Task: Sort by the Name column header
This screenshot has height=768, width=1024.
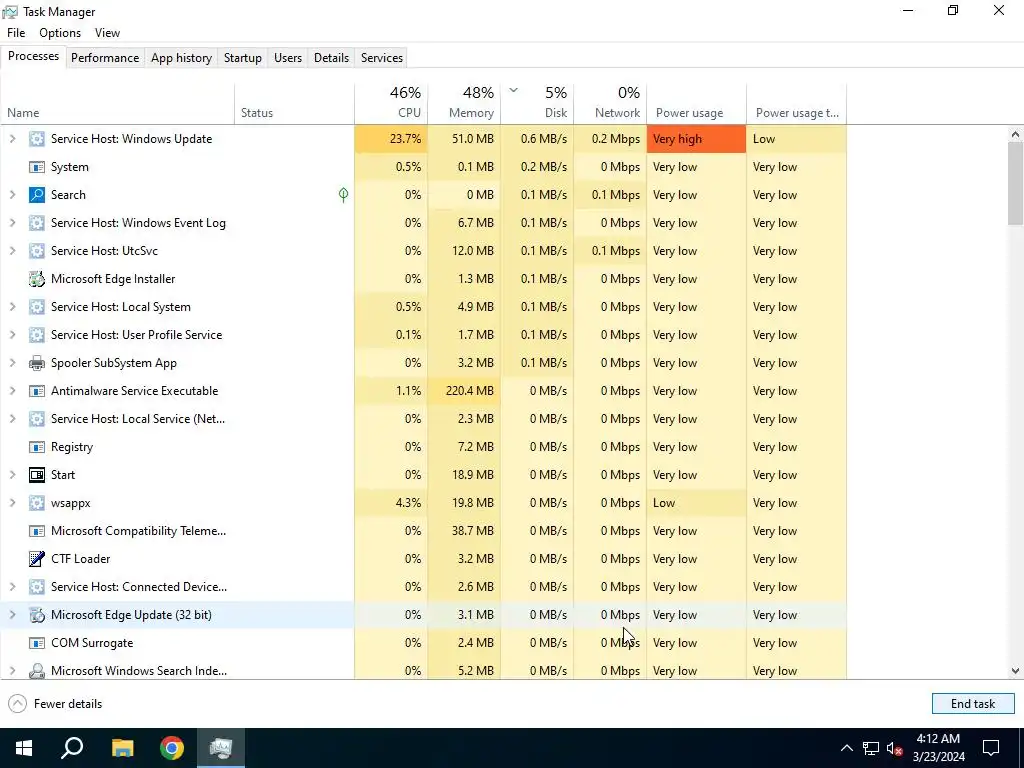Action: [118, 103]
